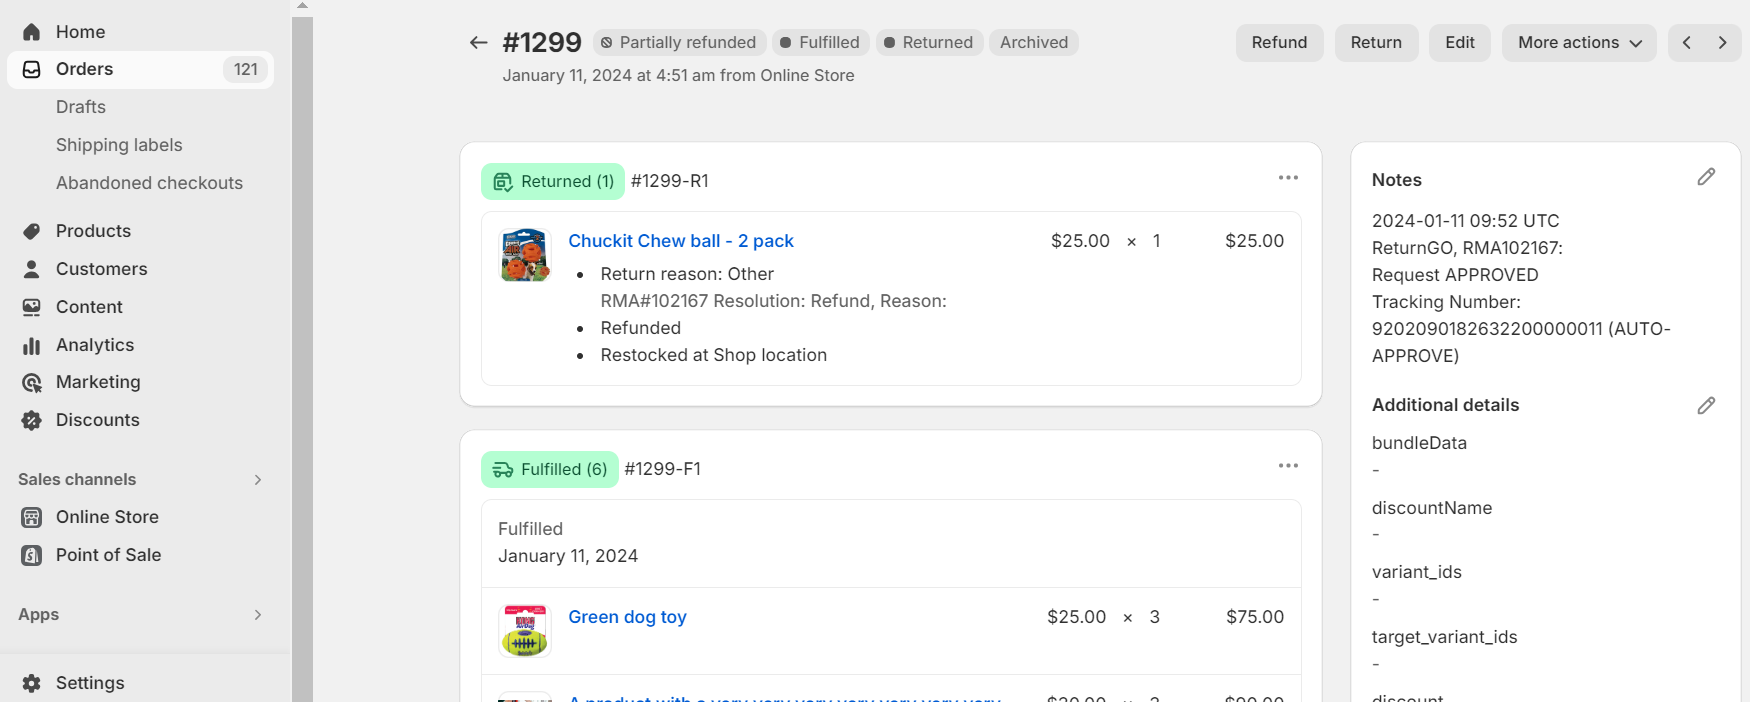Screen dimensions: 1750x702
Task: Open the Home icon in sidebar
Action: (x=32, y=32)
